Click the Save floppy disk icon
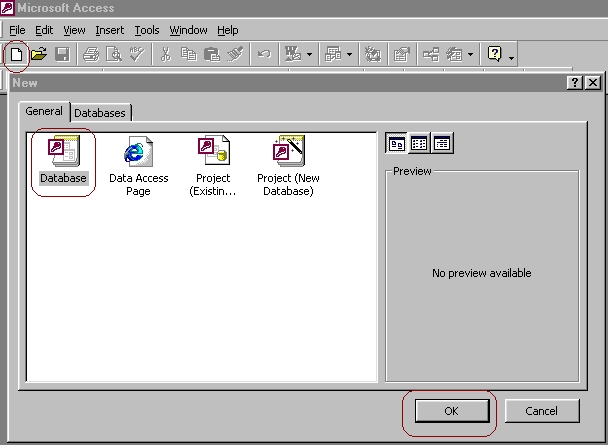This screenshot has height=445, width=608. click(x=62, y=54)
